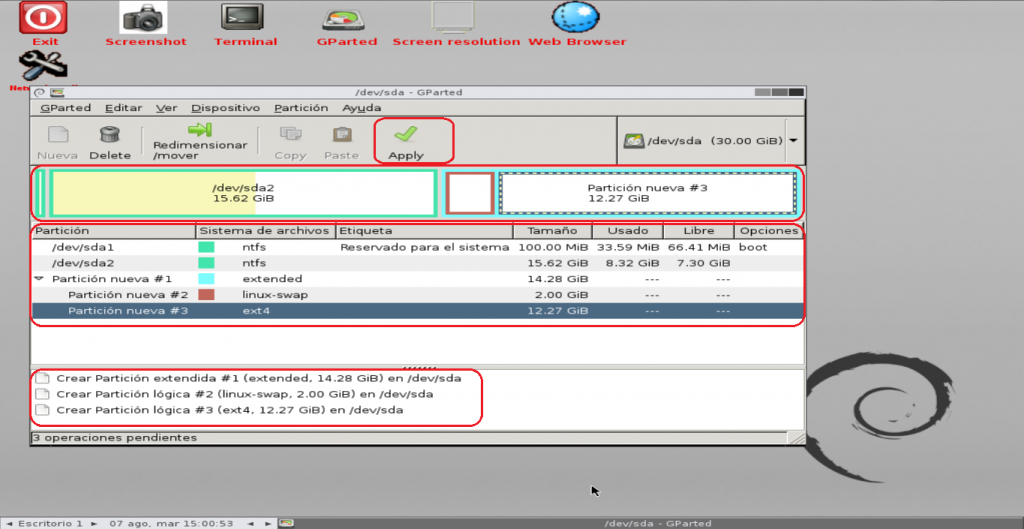Select the /dev/sda1 row
The image size is (1024, 529).
pyautogui.click(x=417, y=248)
